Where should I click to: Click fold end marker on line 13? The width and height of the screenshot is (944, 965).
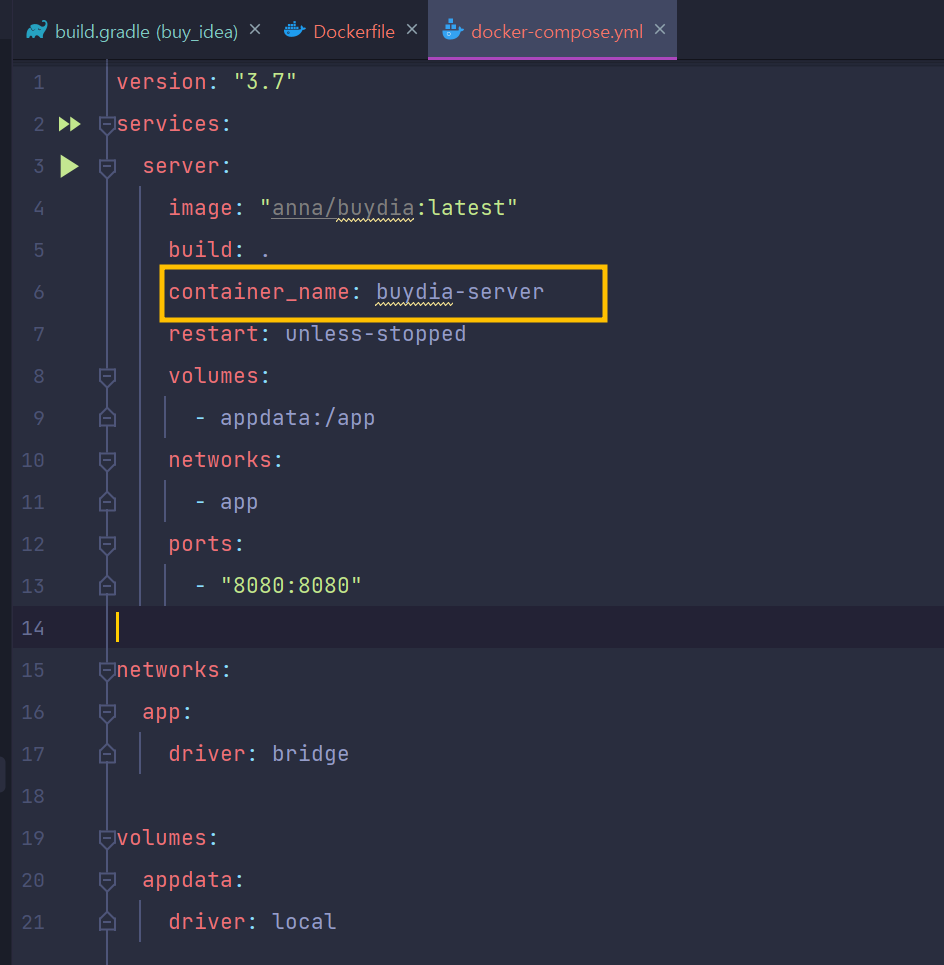point(107,586)
